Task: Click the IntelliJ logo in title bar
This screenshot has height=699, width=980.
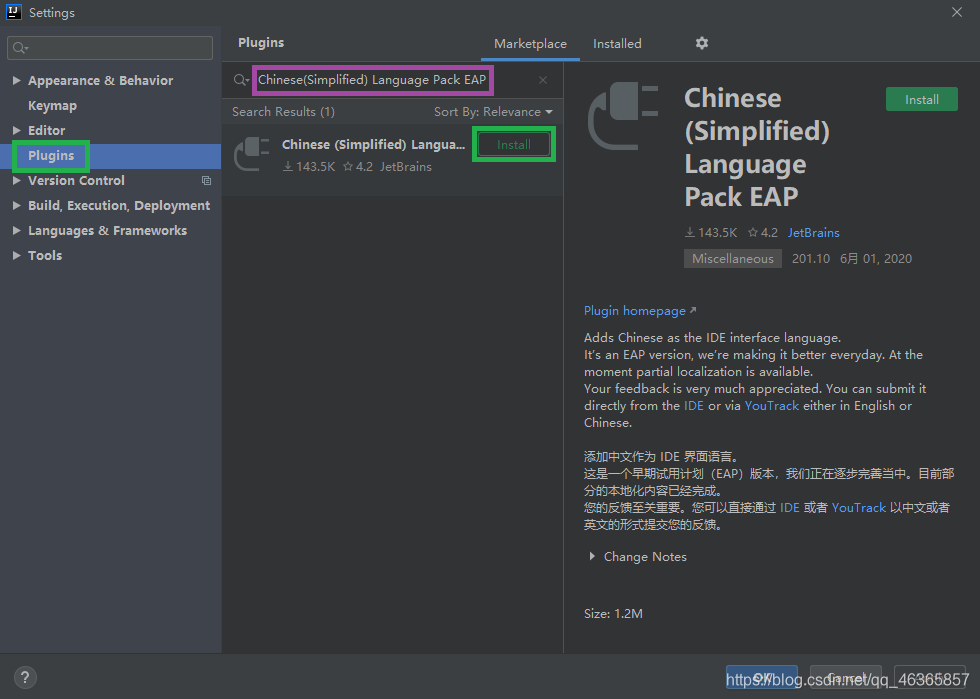Action: pos(13,12)
